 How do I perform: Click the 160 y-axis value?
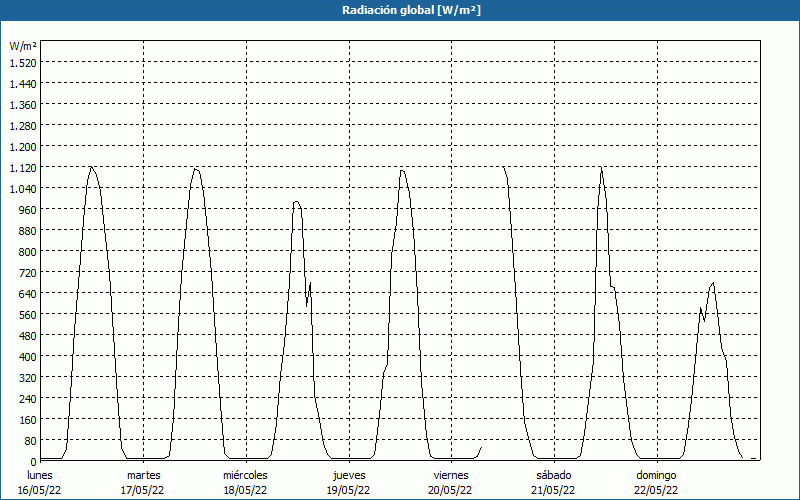[29, 420]
